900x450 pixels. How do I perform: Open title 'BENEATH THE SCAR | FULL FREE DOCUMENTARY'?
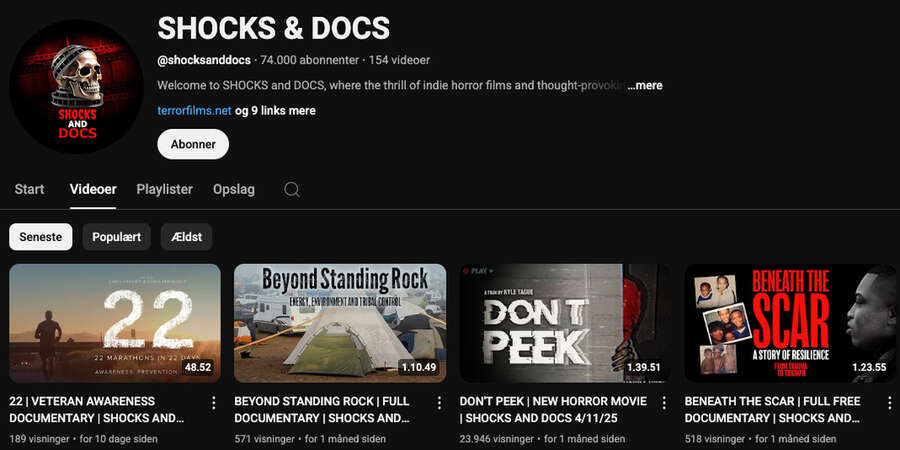point(773,409)
